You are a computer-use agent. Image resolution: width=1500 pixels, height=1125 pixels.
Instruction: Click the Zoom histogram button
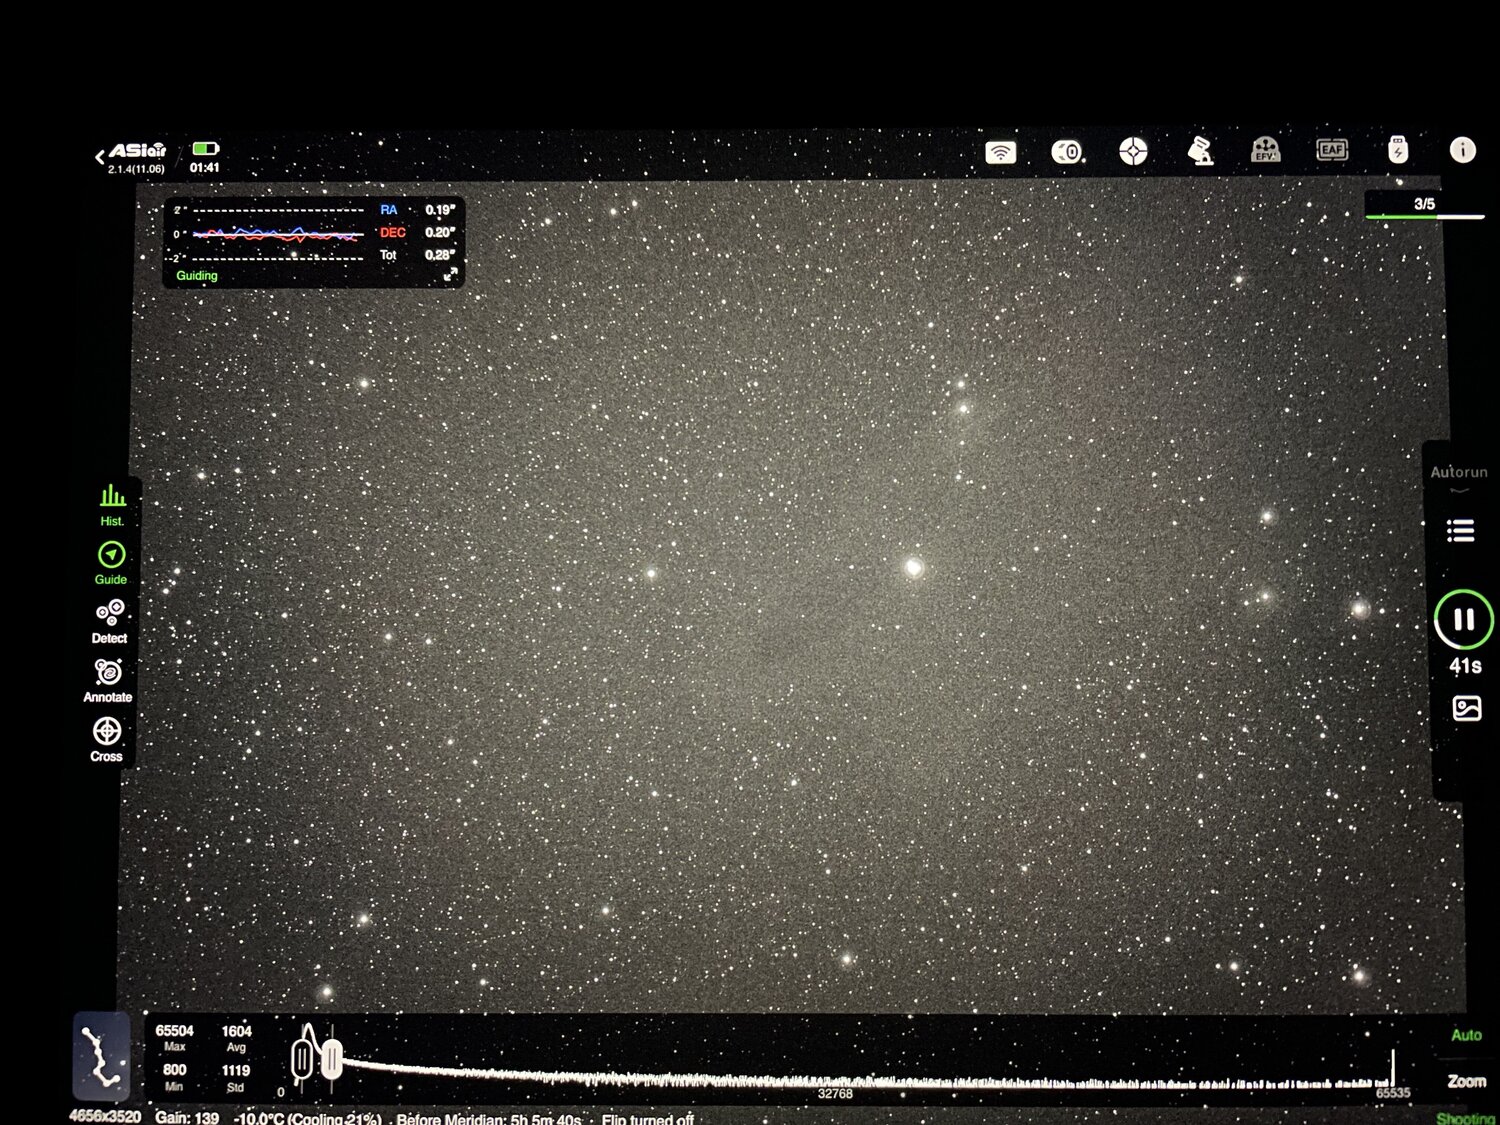click(x=1466, y=1081)
